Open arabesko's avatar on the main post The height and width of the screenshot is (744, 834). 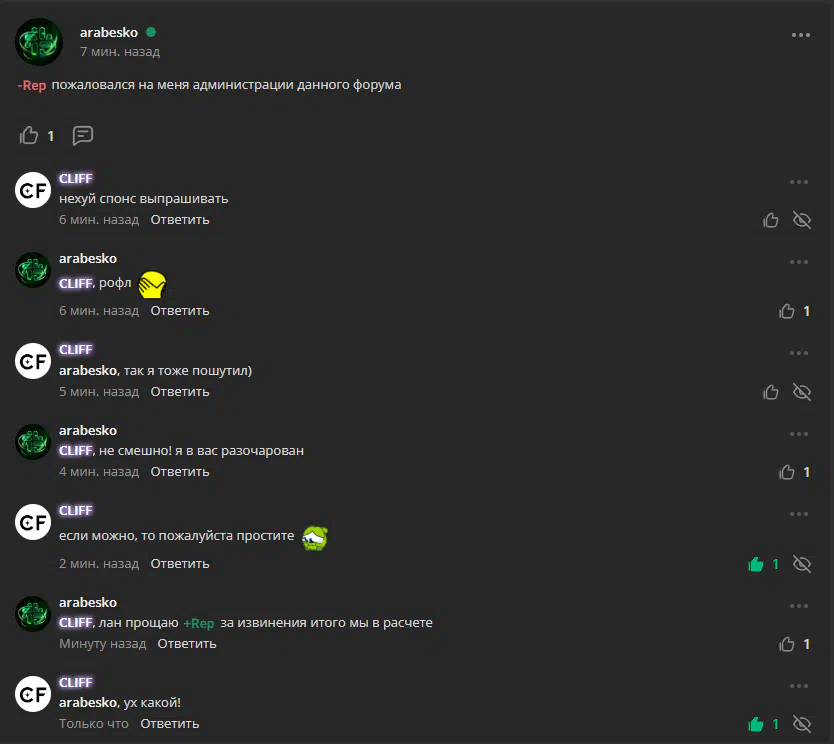click(x=39, y=42)
